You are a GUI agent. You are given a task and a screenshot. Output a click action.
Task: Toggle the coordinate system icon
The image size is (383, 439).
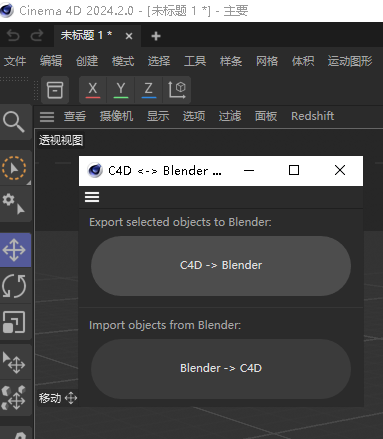(x=177, y=90)
